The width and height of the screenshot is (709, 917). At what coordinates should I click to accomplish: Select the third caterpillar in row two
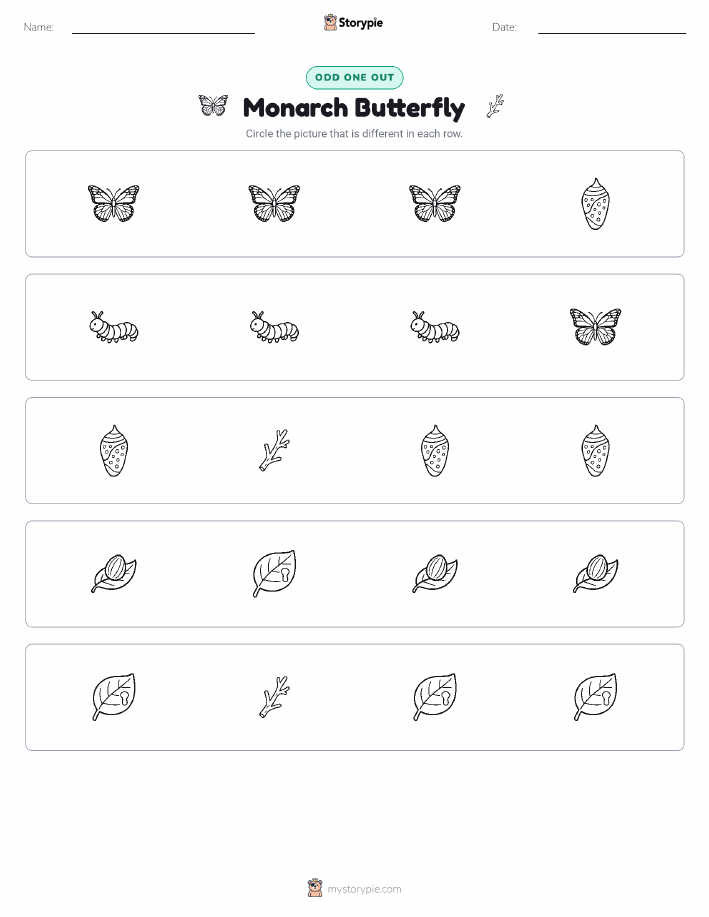point(435,328)
